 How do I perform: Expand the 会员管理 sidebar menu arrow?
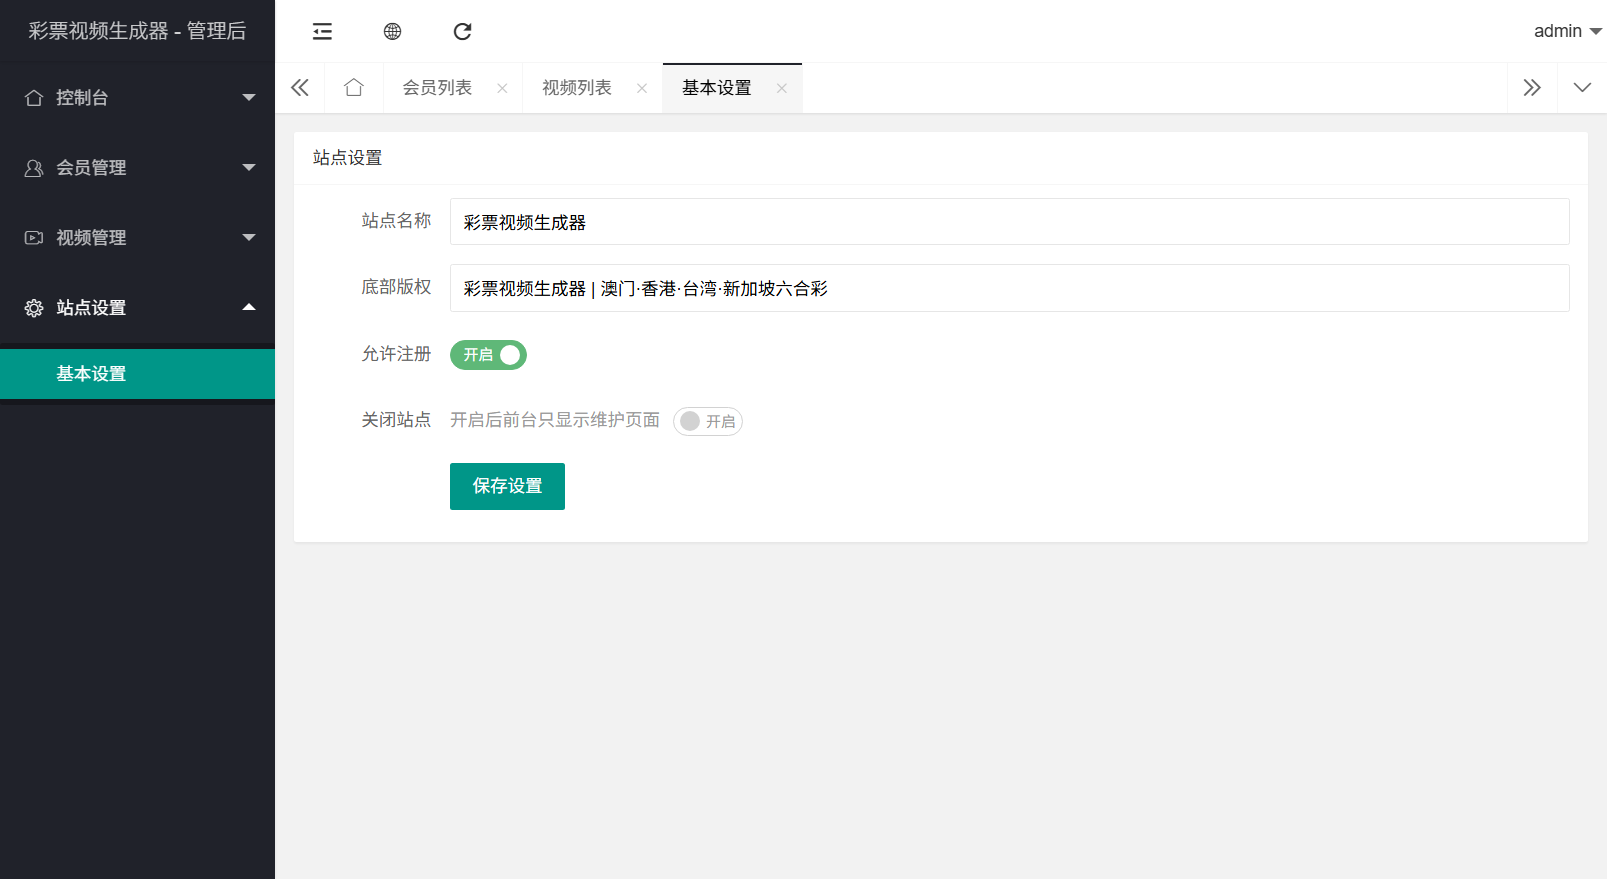click(249, 168)
